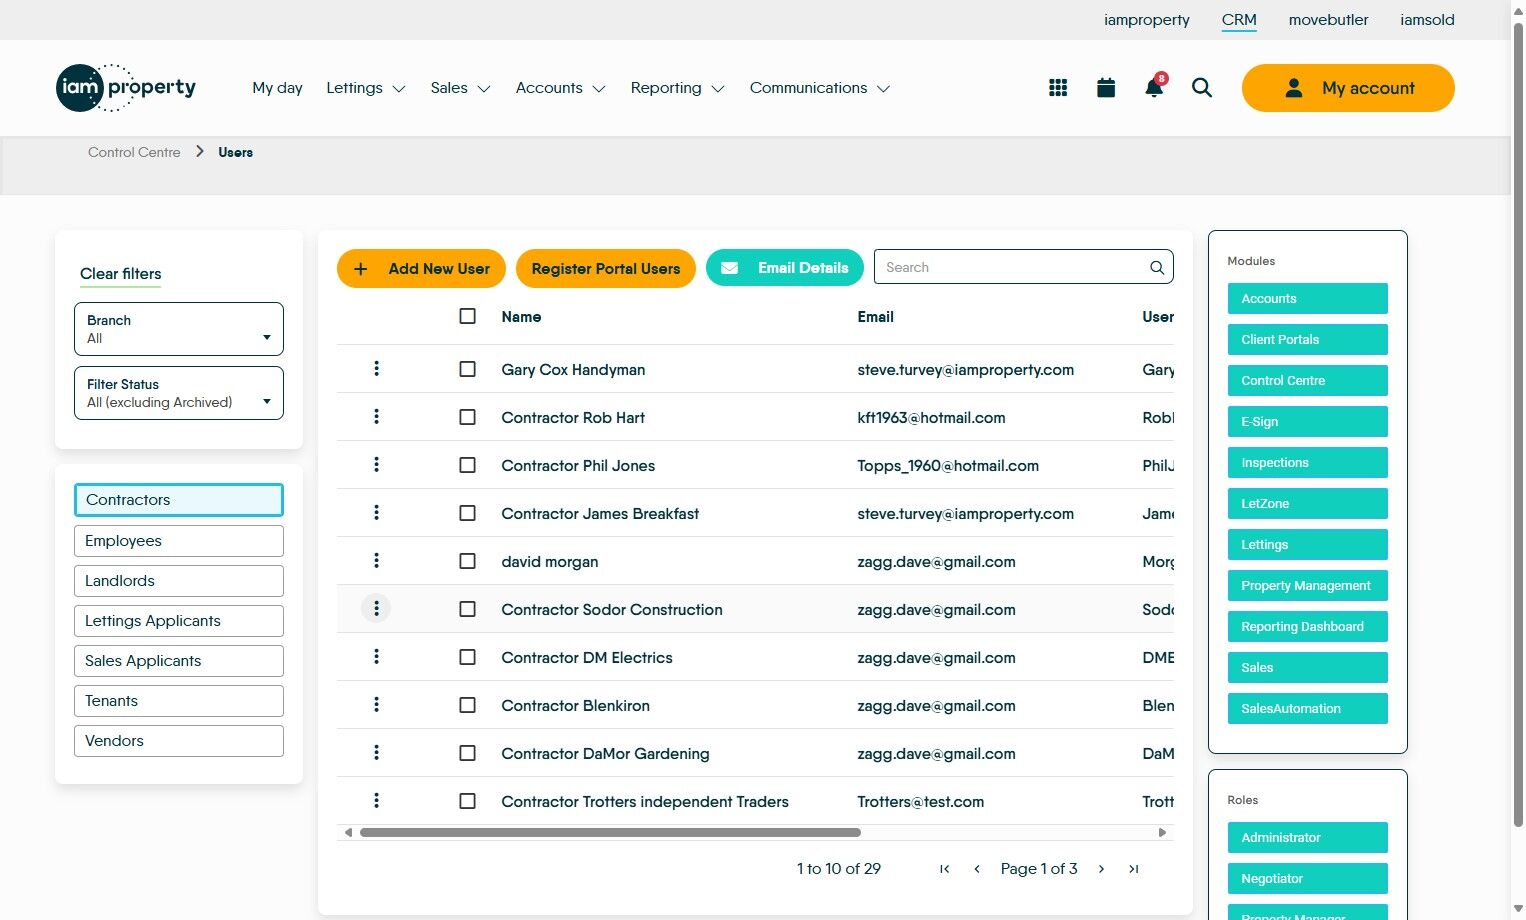Open the notifications bell icon
Image resolution: width=1526 pixels, height=920 pixels.
[x=1154, y=87]
